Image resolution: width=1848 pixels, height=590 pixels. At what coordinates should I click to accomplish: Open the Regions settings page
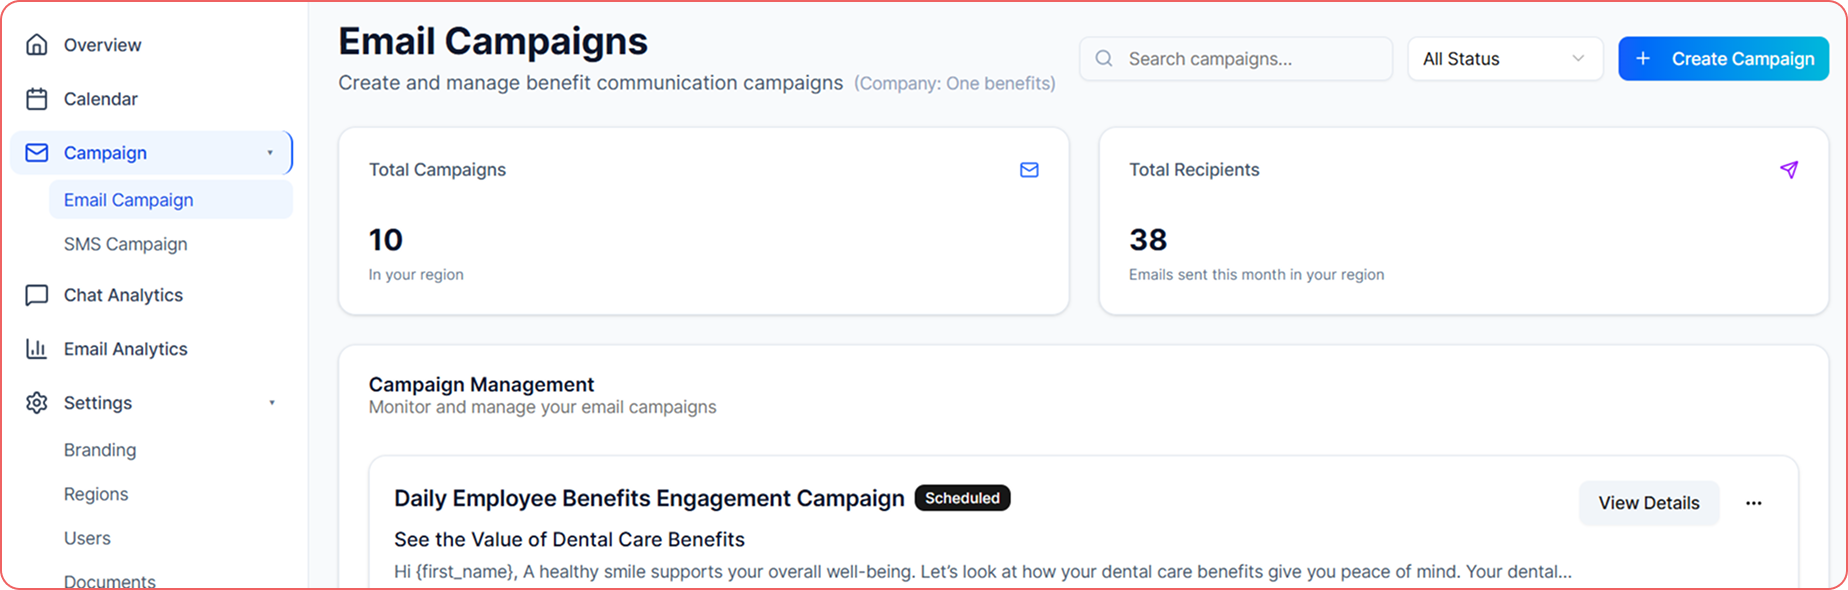pyautogui.click(x=96, y=494)
